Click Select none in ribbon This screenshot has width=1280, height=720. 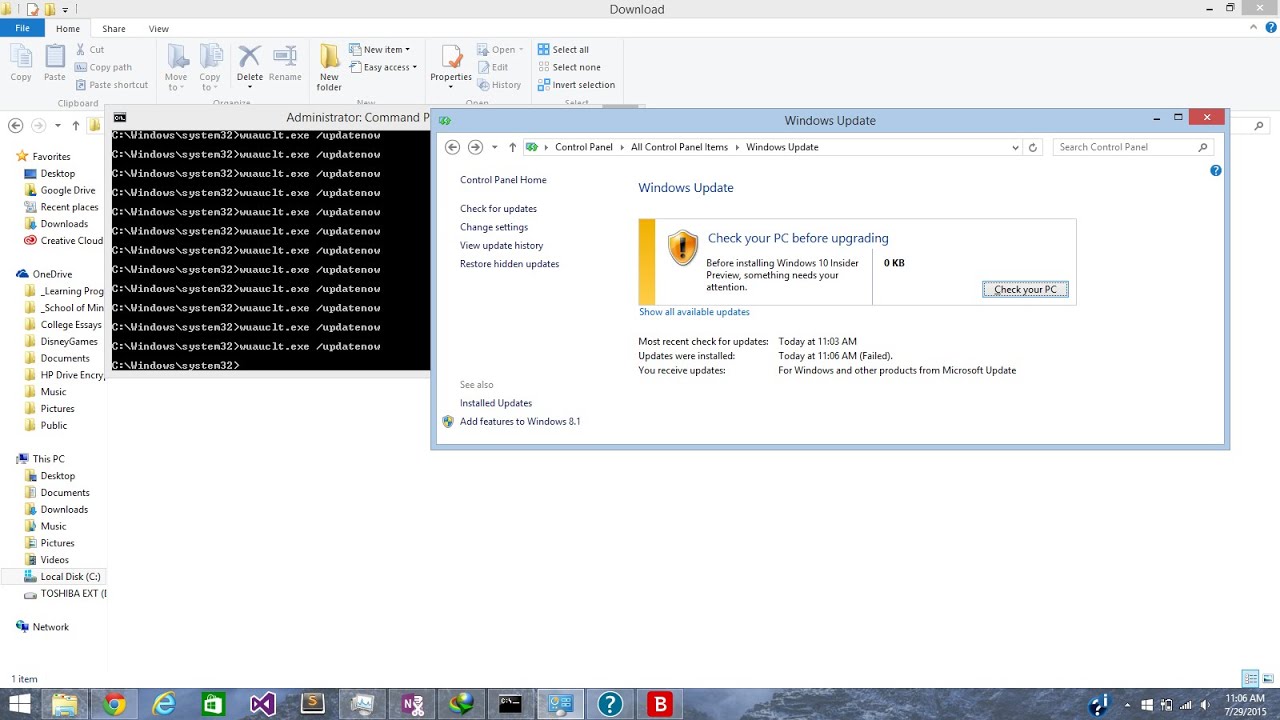click(x=569, y=67)
